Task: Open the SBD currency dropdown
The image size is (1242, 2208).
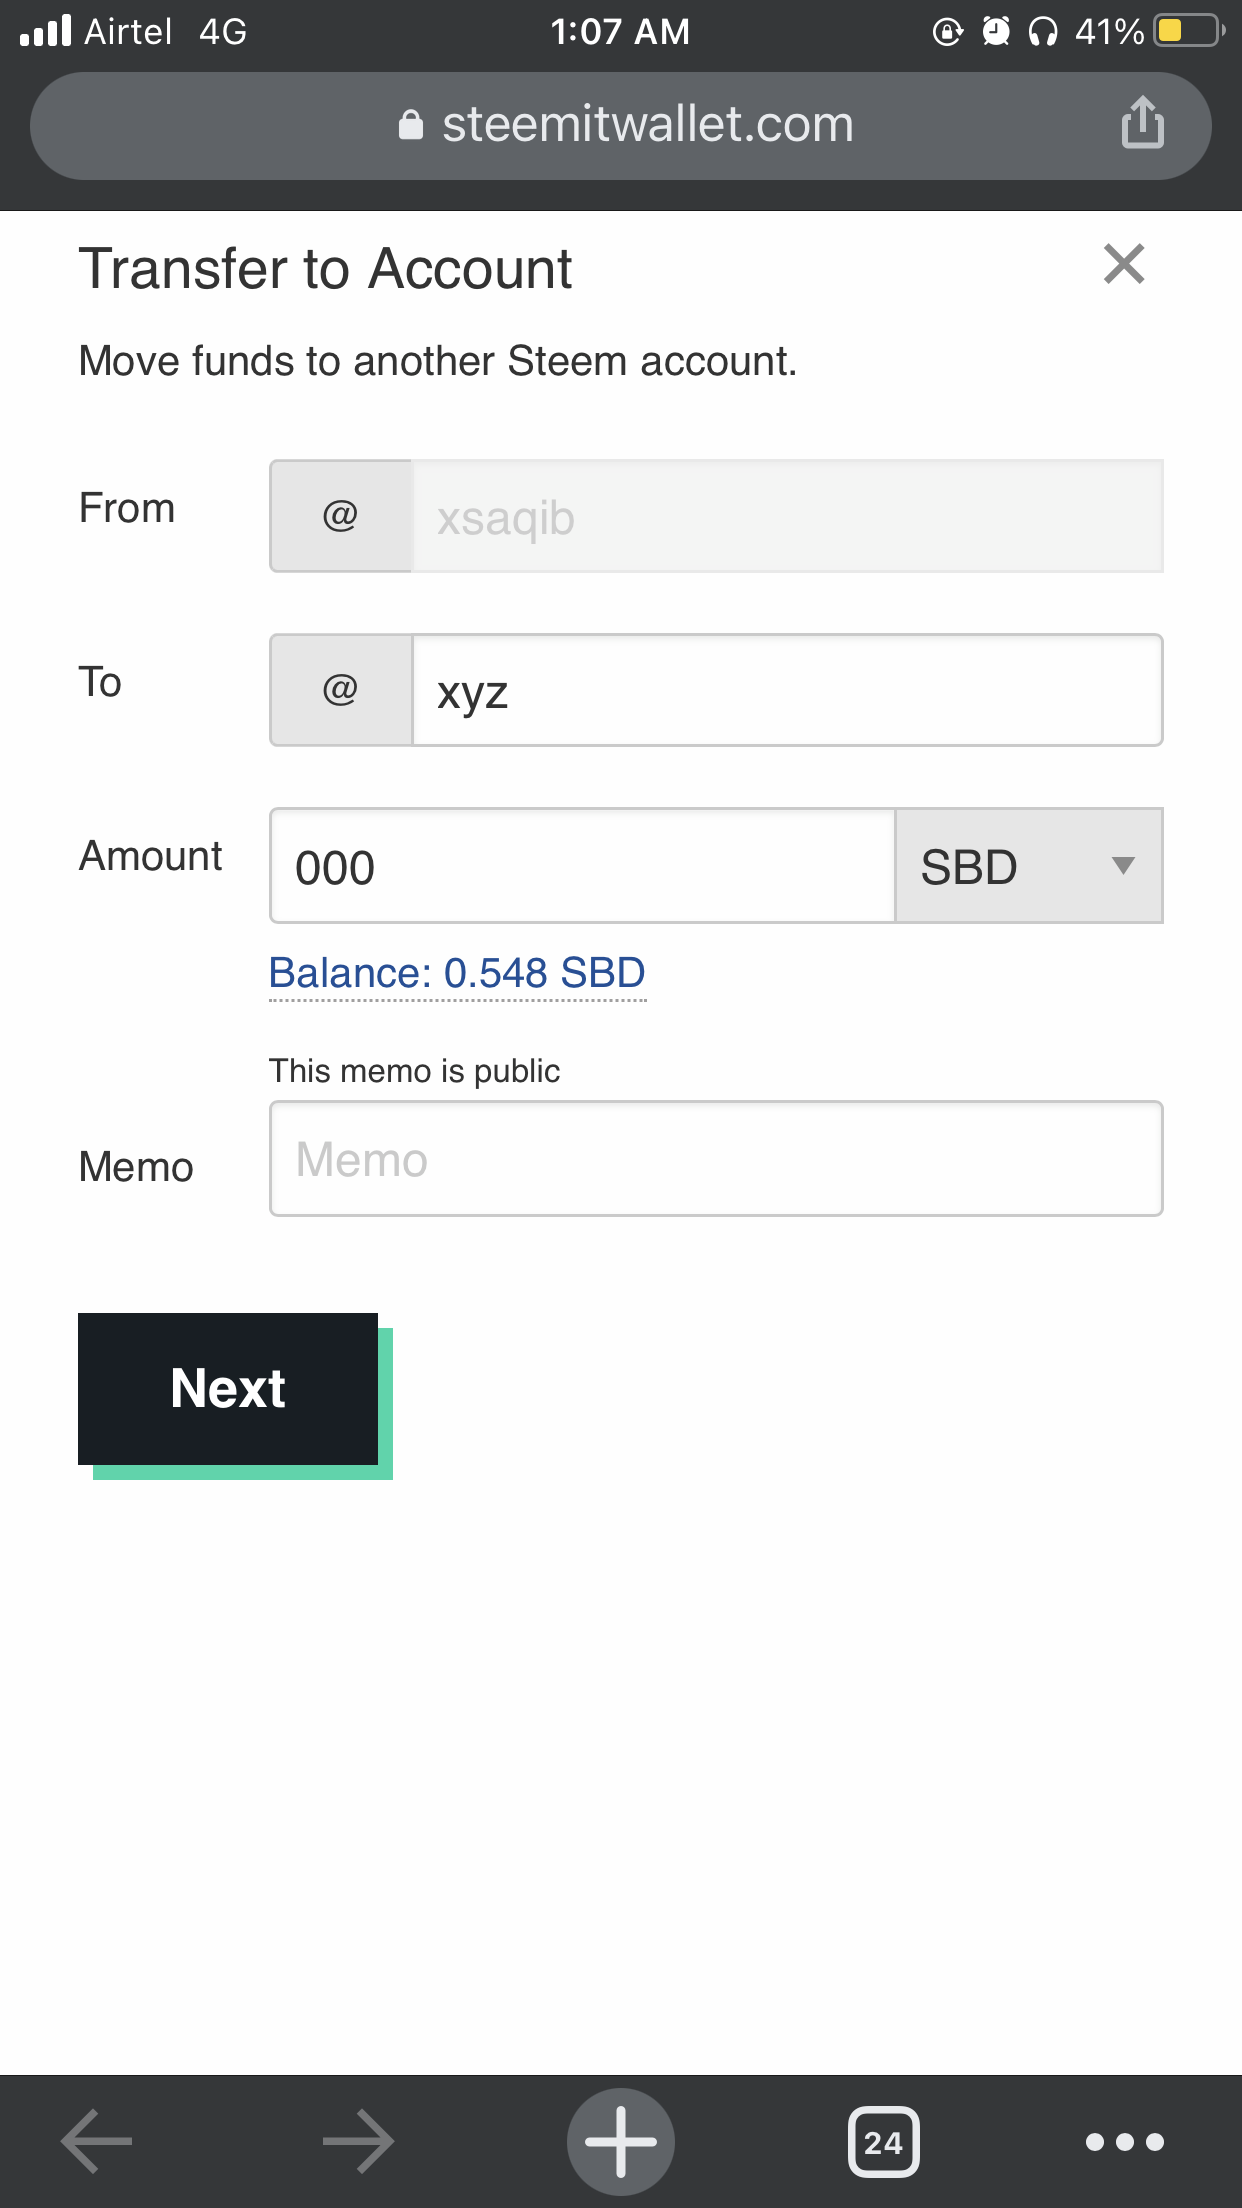Action: pos(1028,866)
